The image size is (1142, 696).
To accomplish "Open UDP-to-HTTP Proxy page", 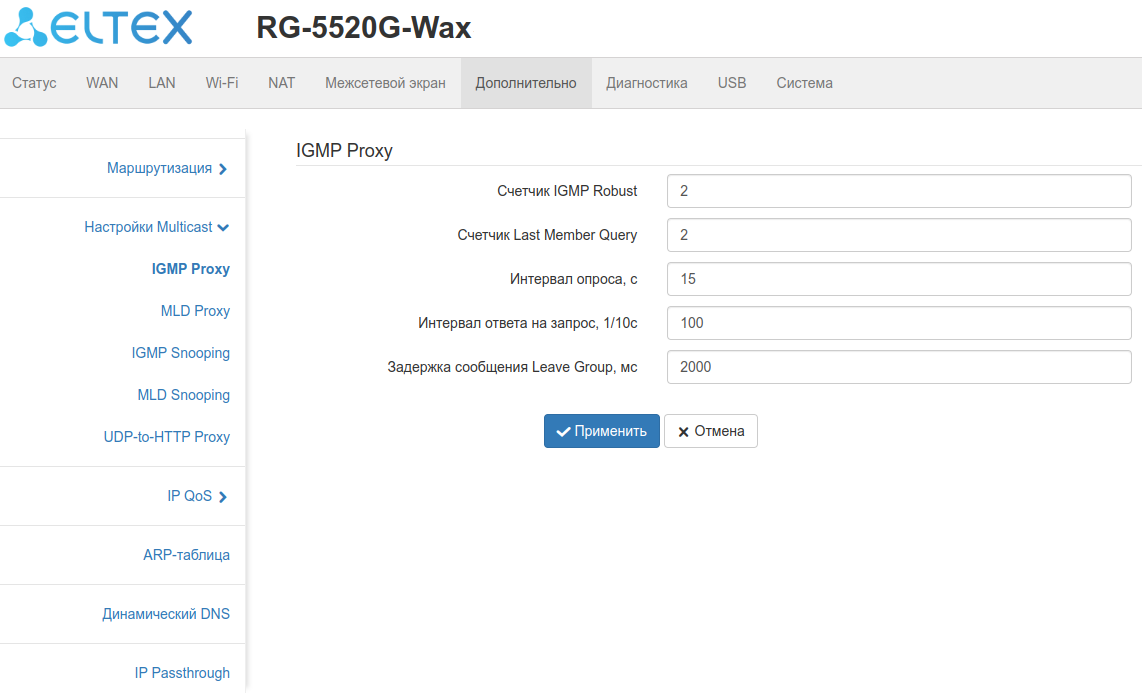I will 167,437.
